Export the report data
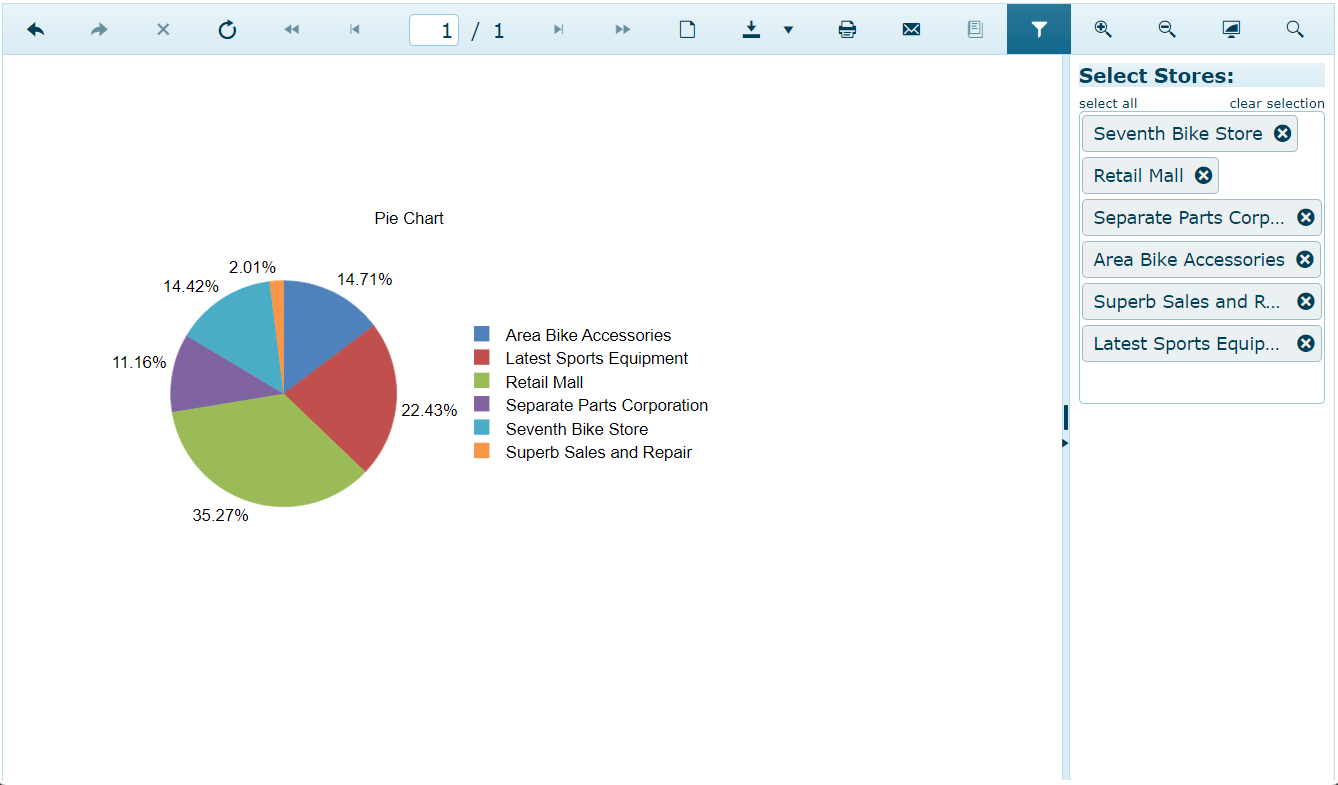 (751, 29)
